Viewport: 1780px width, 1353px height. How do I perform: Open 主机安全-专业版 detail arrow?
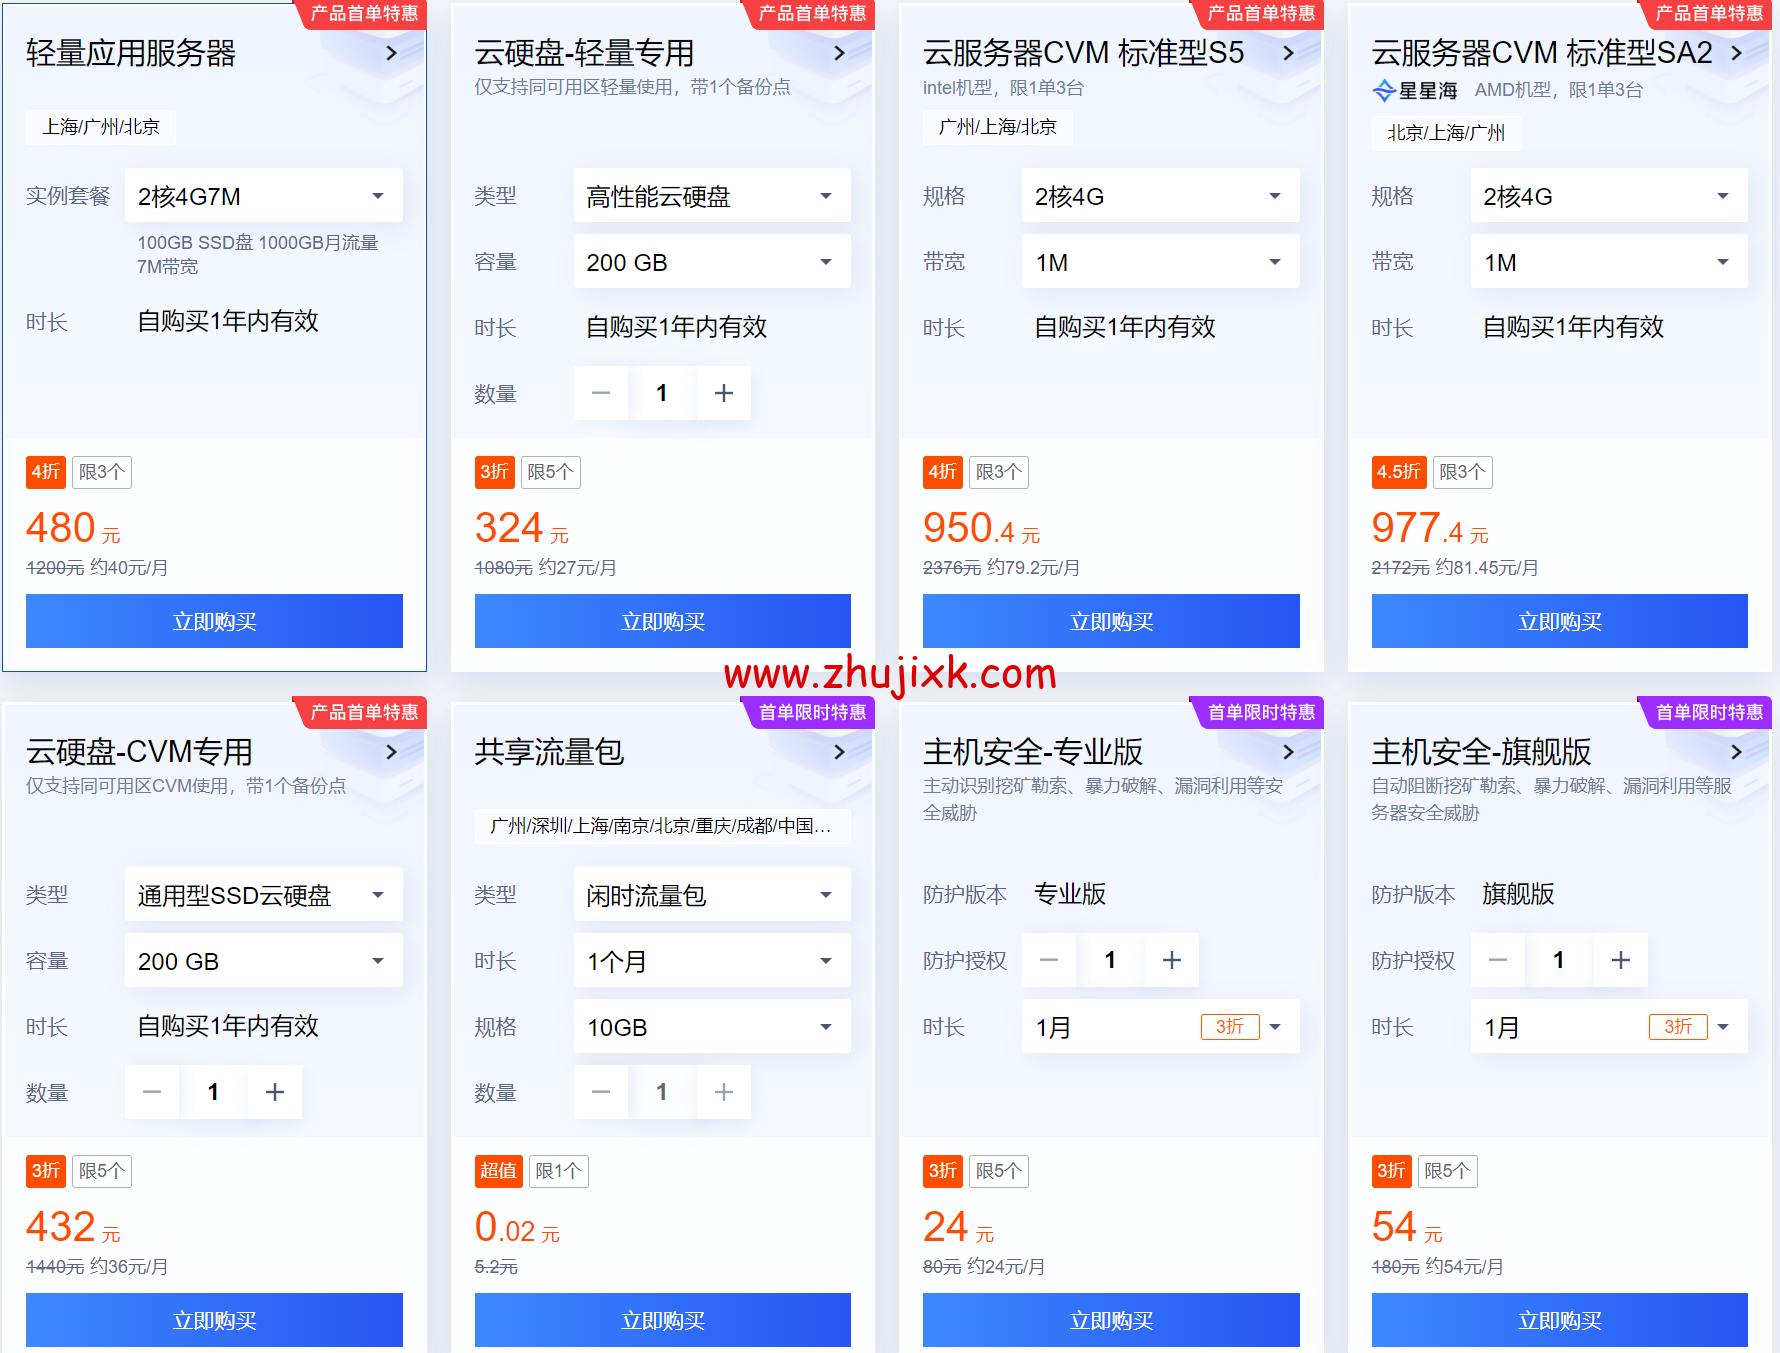click(x=1288, y=752)
